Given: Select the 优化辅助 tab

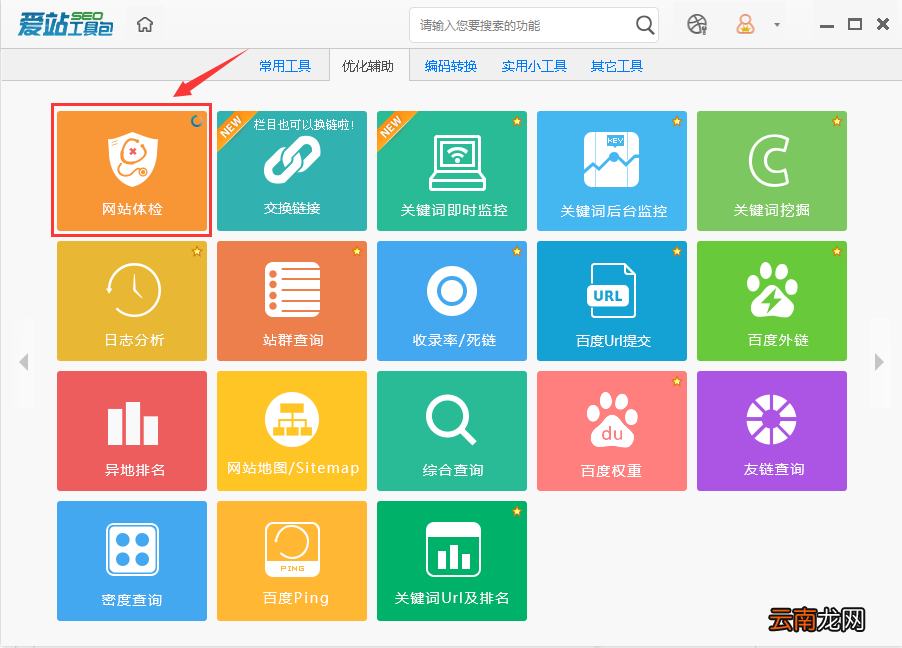Looking at the screenshot, I should [x=368, y=66].
